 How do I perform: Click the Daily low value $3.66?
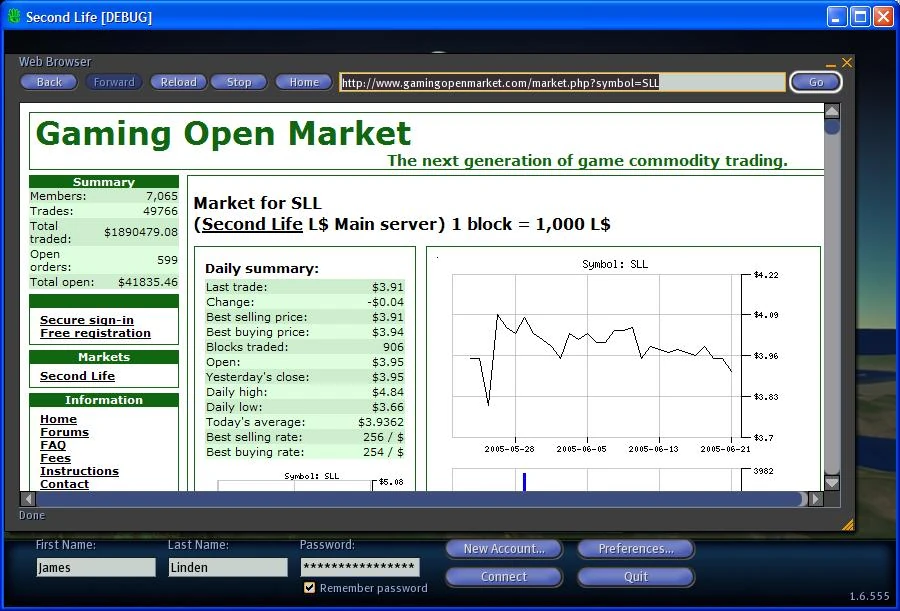[x=387, y=407]
